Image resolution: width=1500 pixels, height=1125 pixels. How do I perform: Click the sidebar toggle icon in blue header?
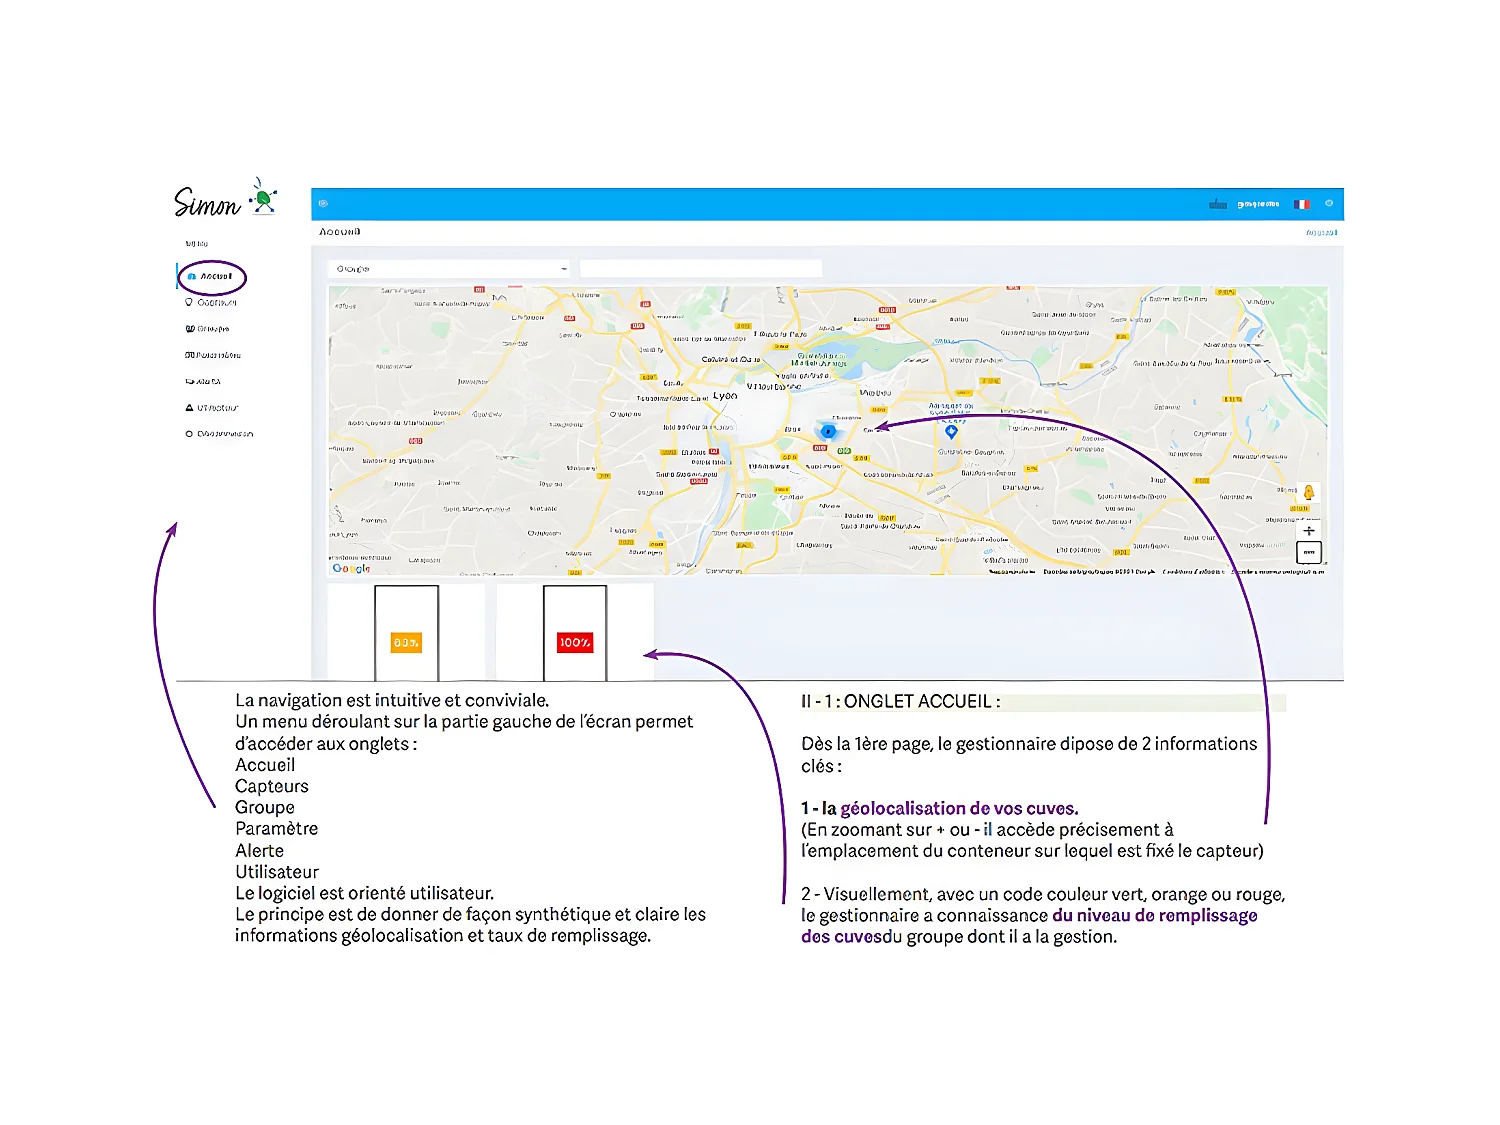323,204
